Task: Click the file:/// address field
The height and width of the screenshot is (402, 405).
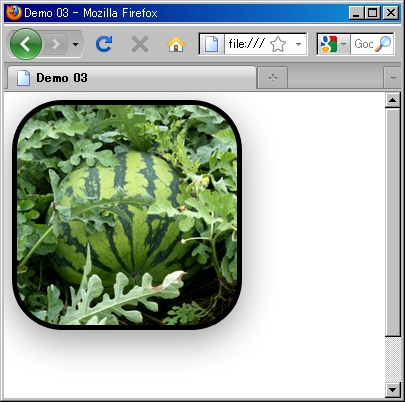Action: click(x=247, y=44)
